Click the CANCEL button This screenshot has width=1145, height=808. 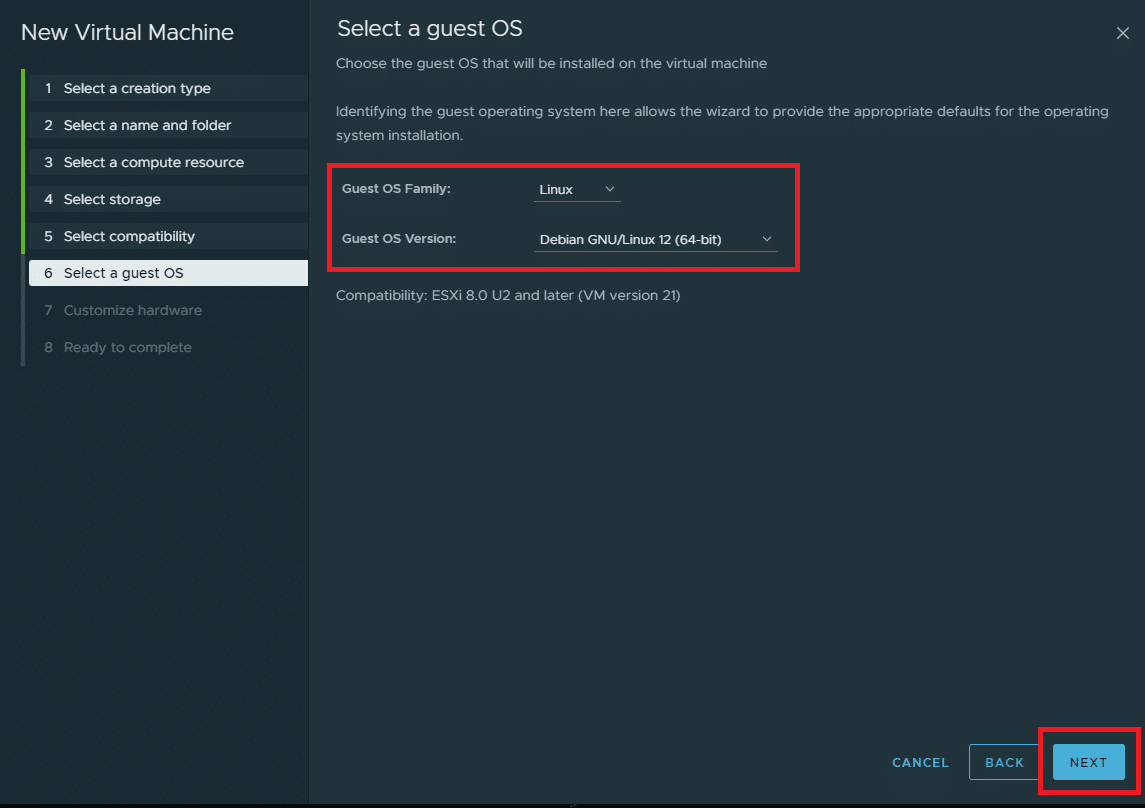tap(920, 762)
